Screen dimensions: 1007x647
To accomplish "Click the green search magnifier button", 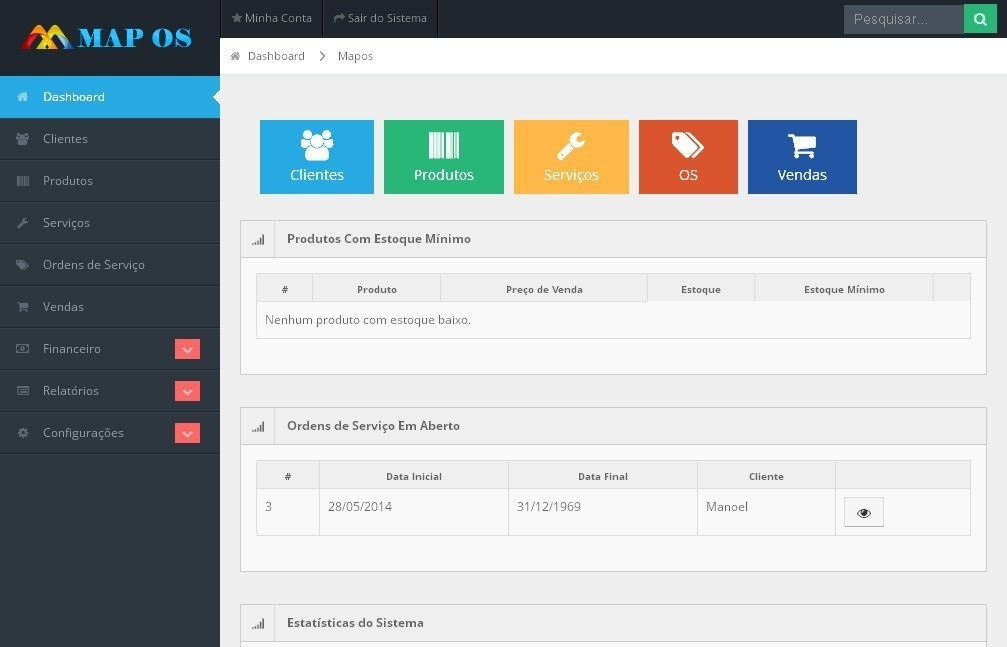I will (x=980, y=19).
